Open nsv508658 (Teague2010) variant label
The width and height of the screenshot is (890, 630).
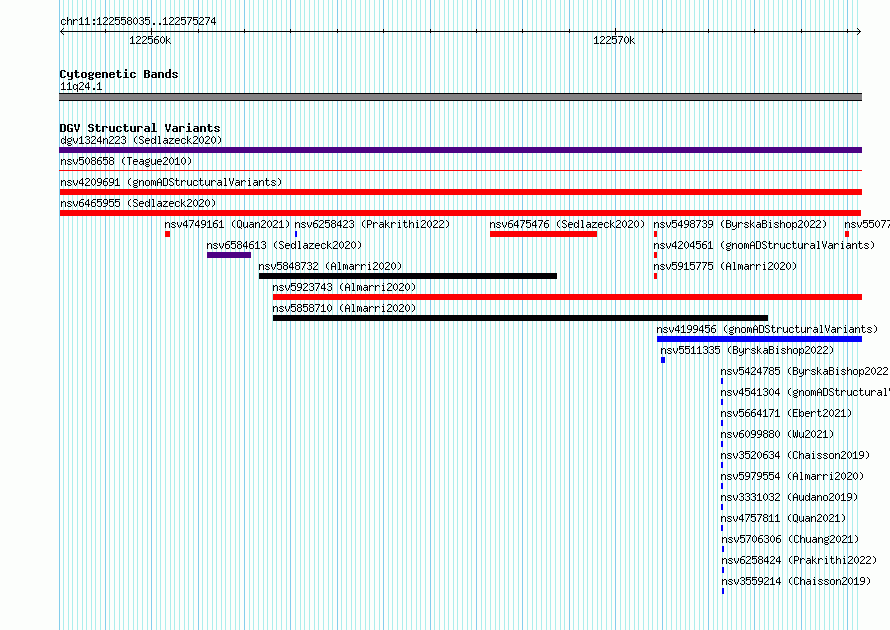[126, 161]
